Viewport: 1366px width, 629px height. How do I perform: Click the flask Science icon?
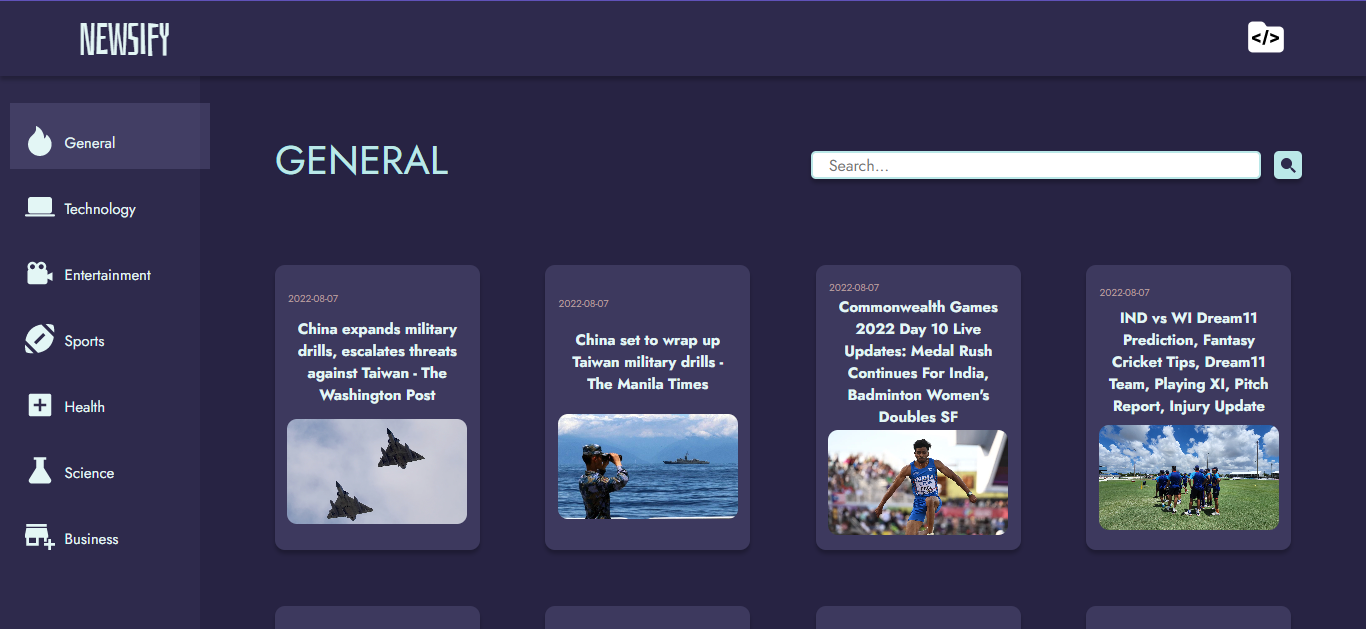40,471
